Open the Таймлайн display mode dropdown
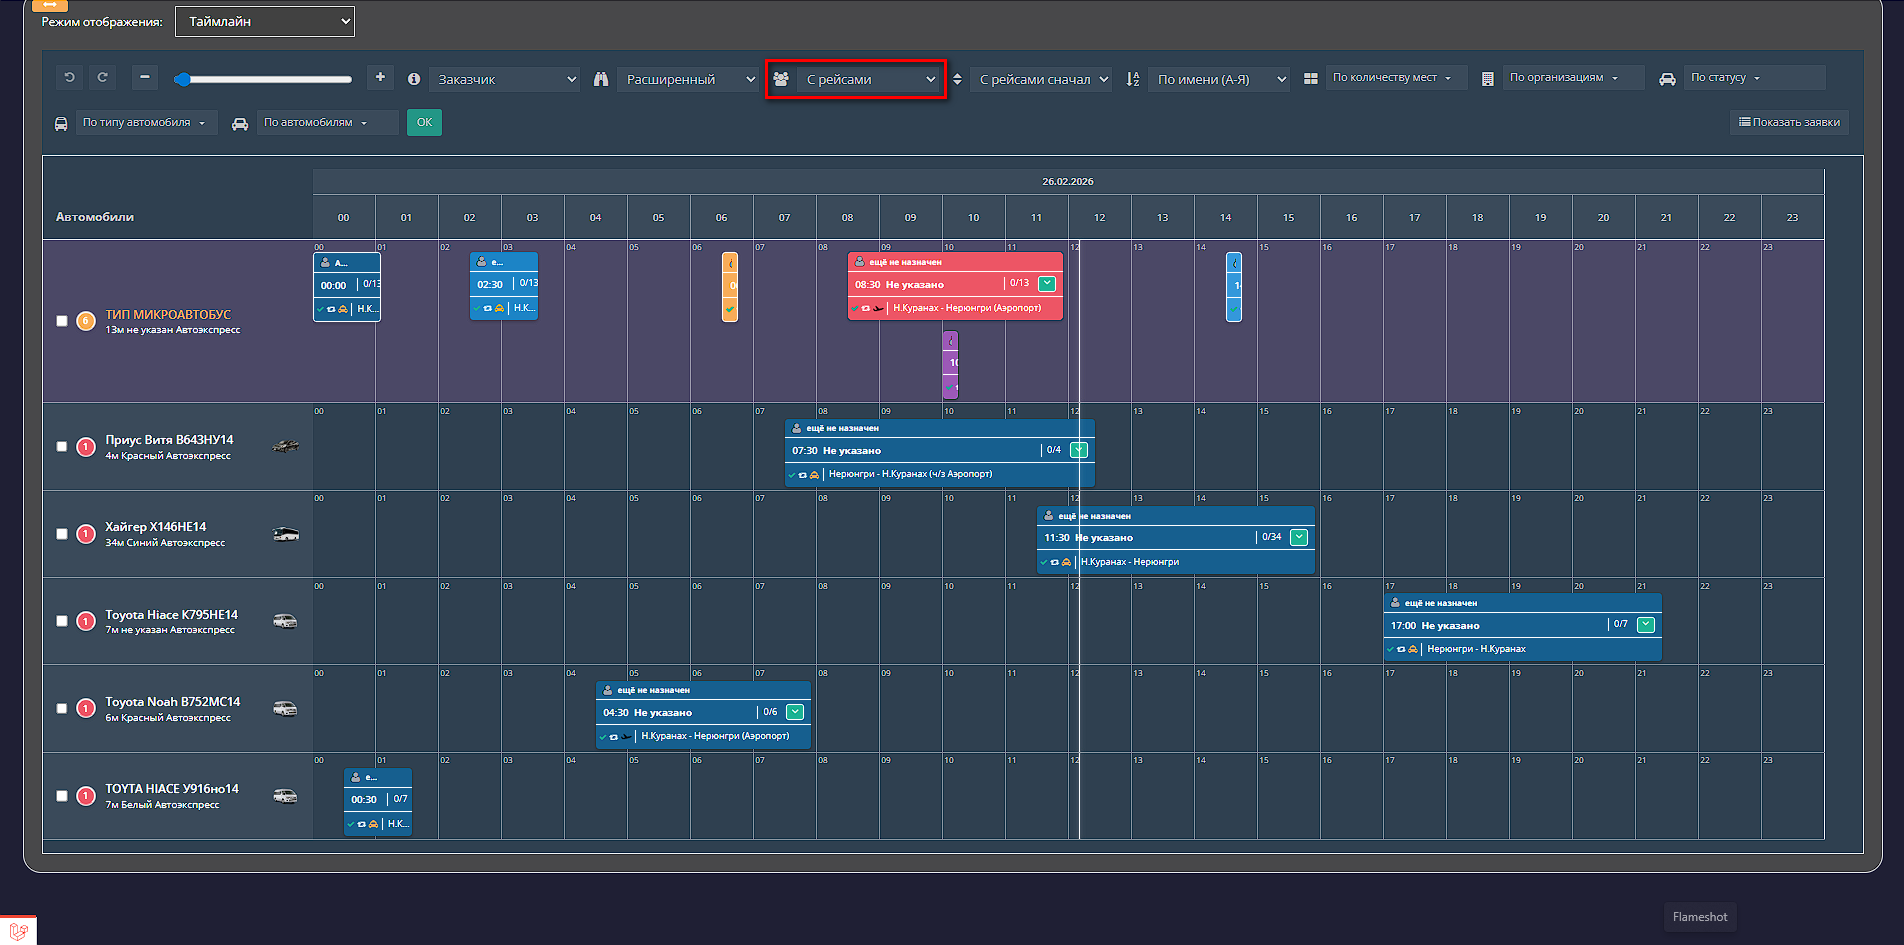 point(265,21)
